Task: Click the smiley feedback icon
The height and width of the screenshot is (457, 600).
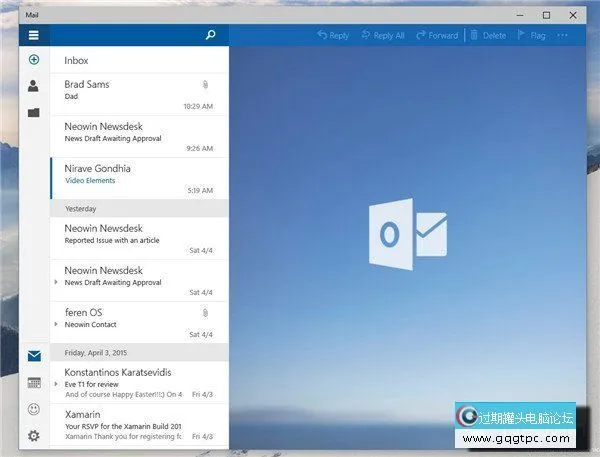Action: (x=34, y=409)
